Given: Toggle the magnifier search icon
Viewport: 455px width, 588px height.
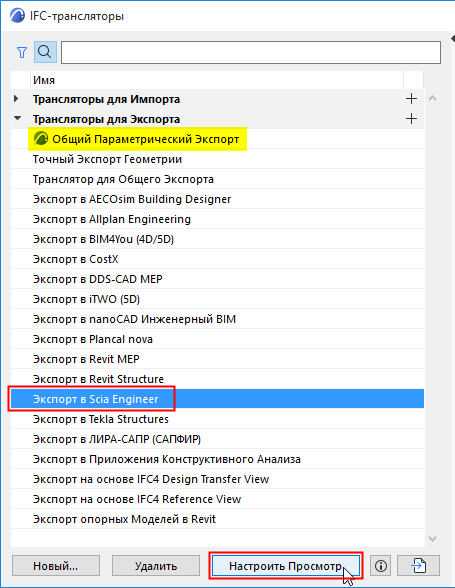Looking at the screenshot, I should pyautogui.click(x=45, y=52).
